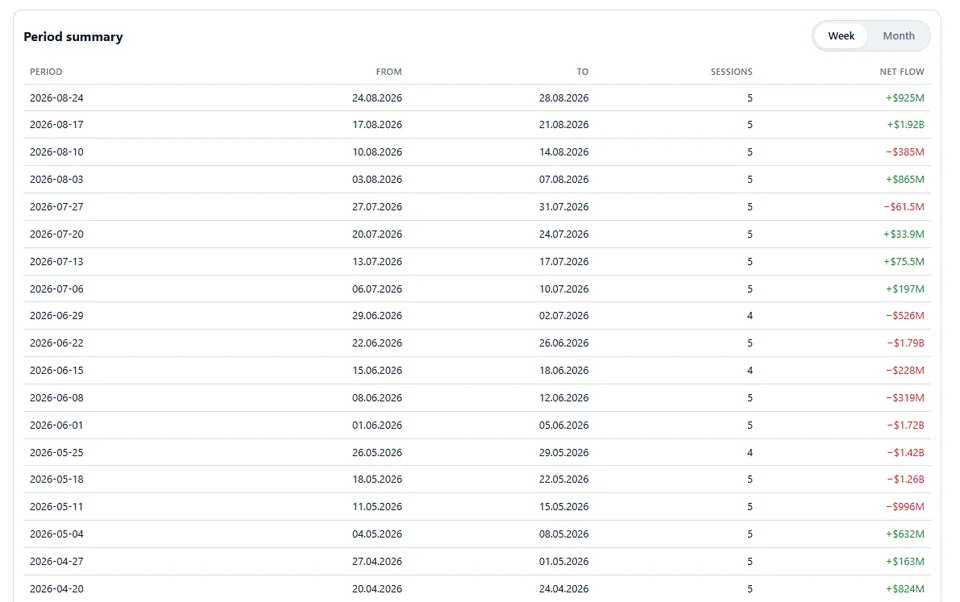
Task: Switch period summary to Month view
Action: [898, 36]
